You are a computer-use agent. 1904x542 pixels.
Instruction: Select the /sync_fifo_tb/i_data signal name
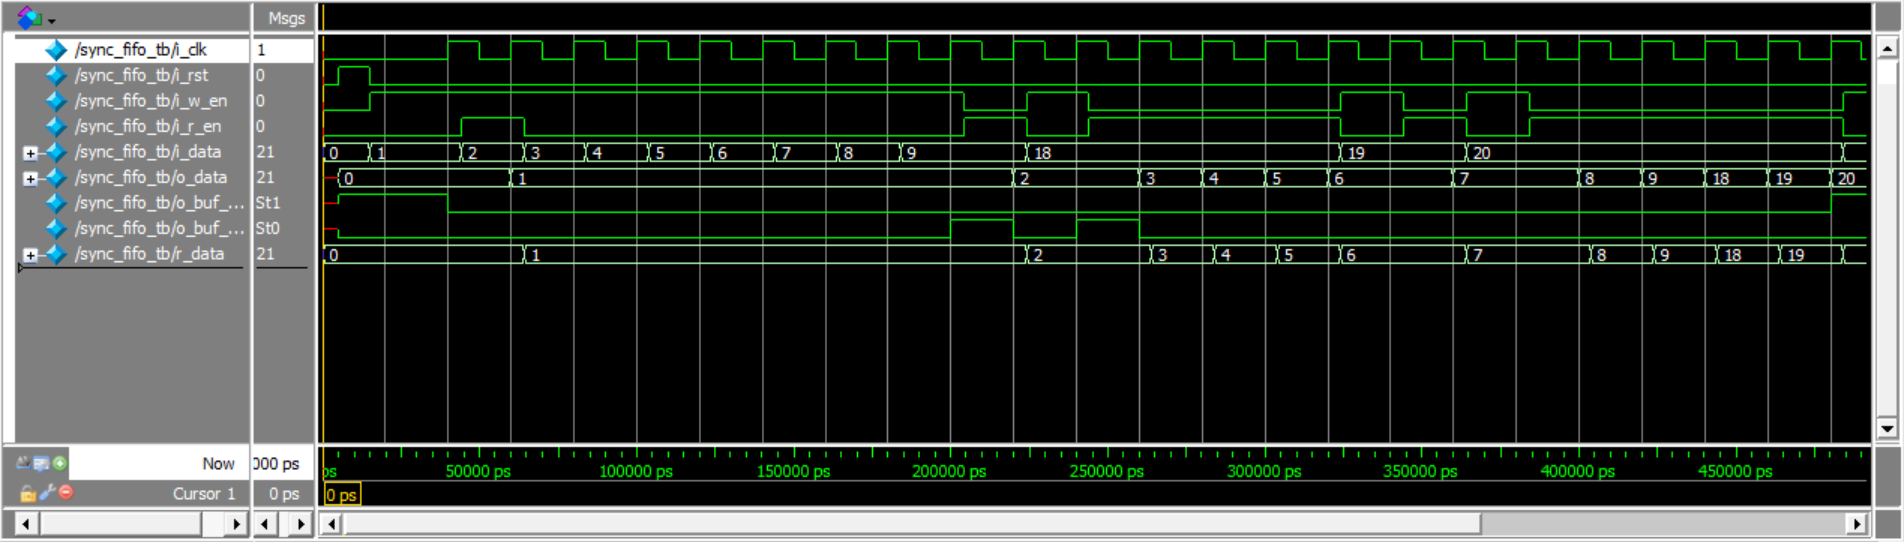click(x=148, y=152)
